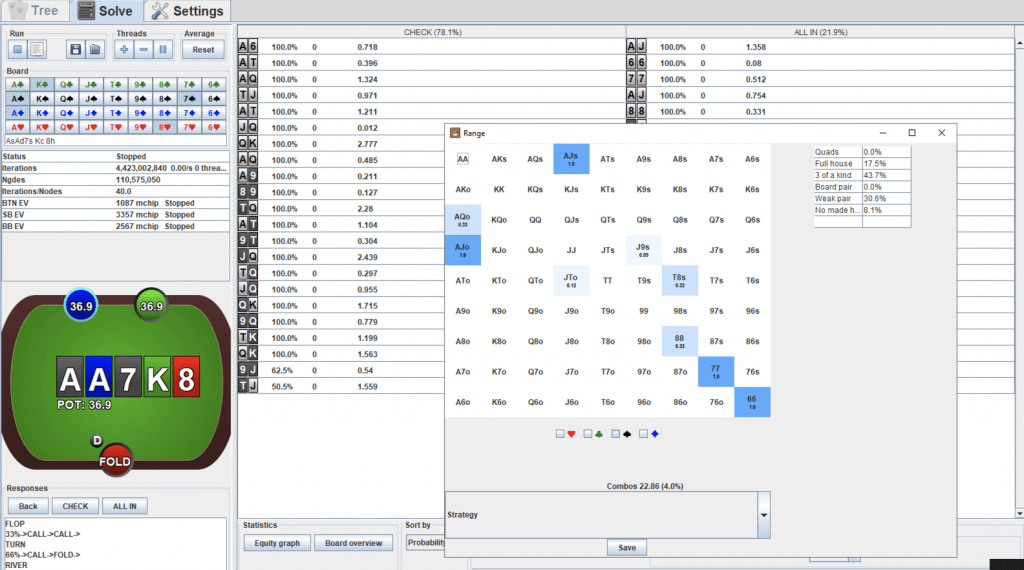Open the Settings tab
Screen dimensions: 1024x570
(187, 11)
